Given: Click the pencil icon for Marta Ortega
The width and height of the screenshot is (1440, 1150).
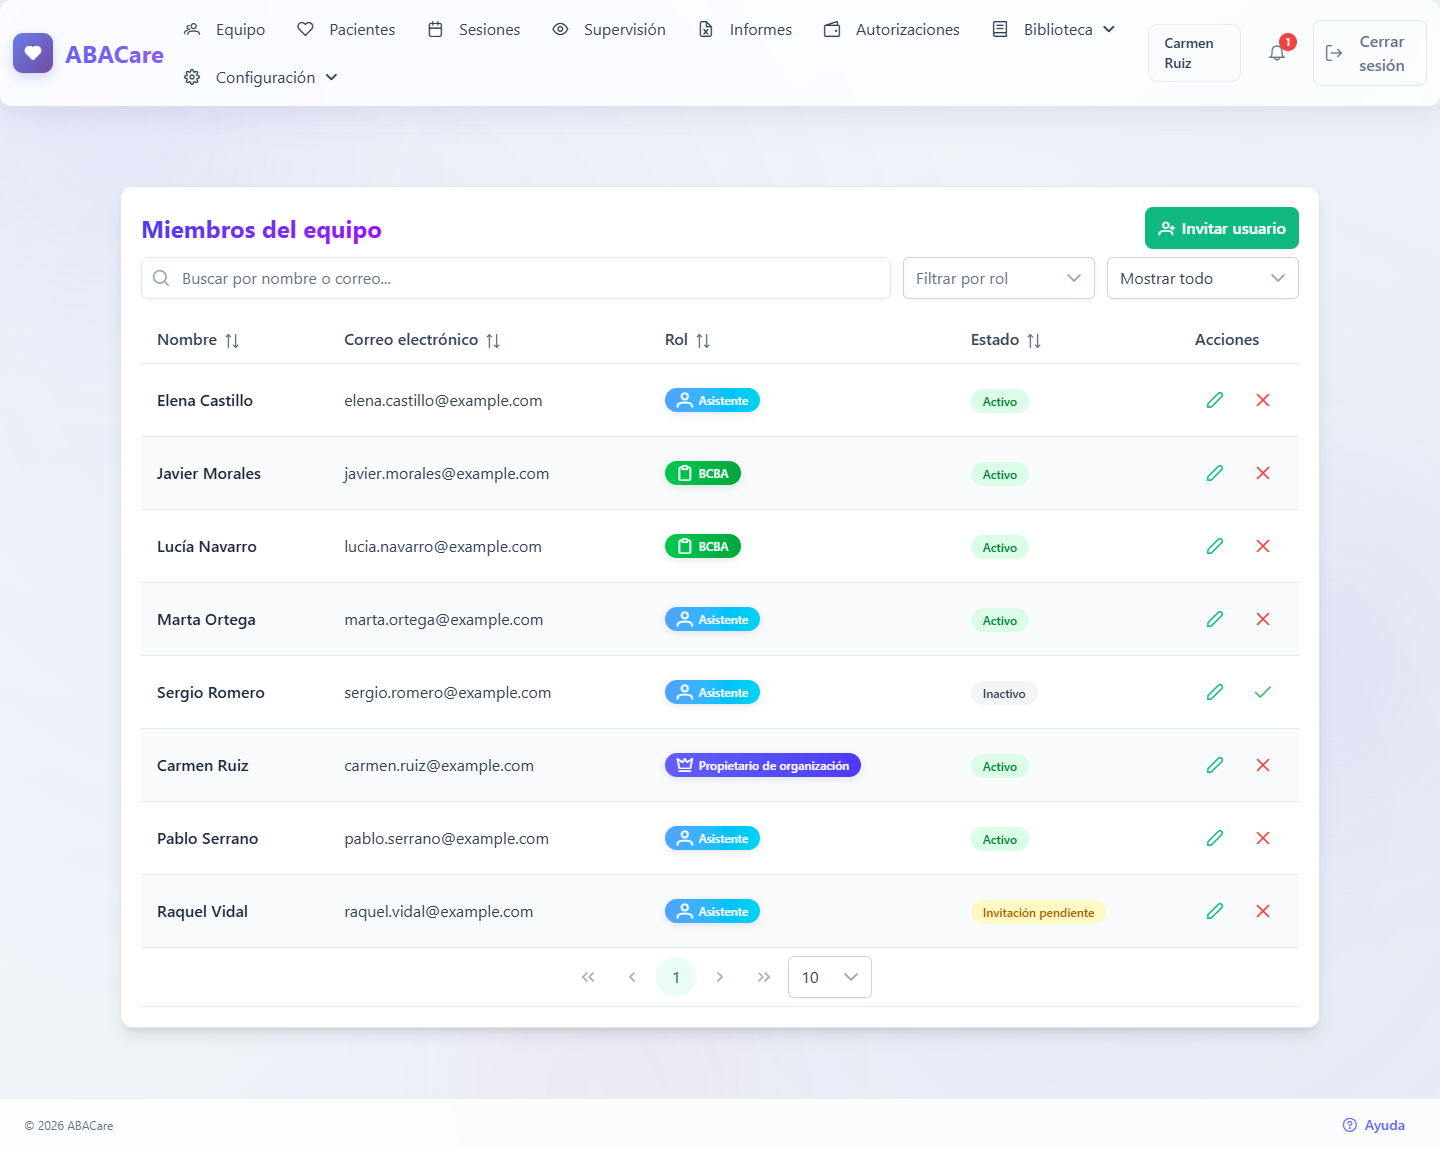Looking at the screenshot, I should [x=1215, y=619].
